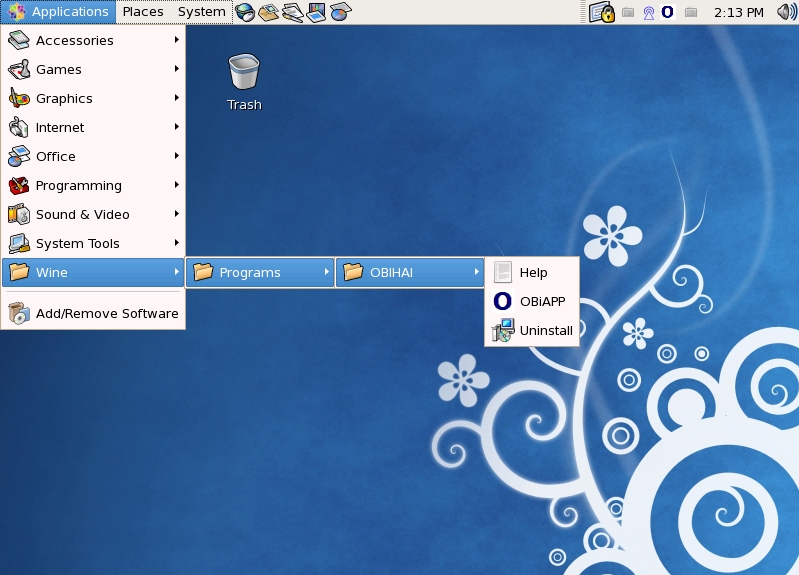
Task: Click the arrow beside System Tools
Action: tap(176, 243)
